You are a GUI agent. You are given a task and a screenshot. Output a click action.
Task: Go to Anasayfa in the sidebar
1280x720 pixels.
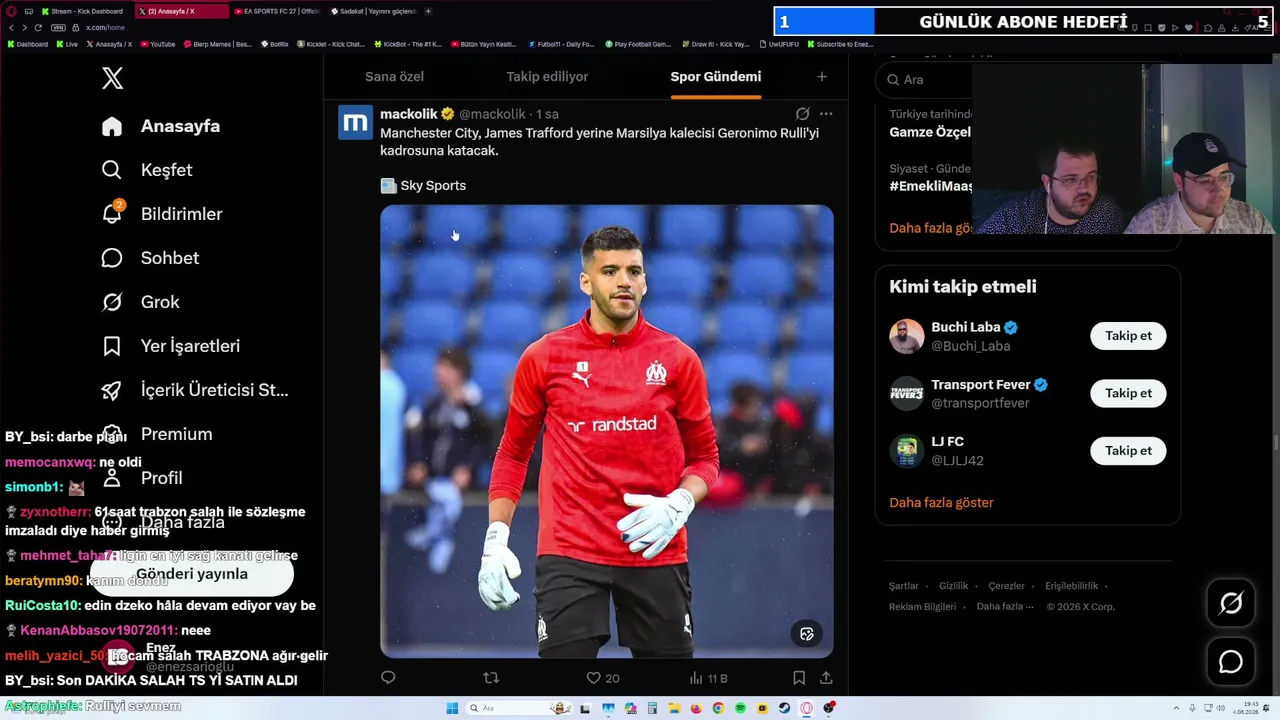(x=160, y=126)
